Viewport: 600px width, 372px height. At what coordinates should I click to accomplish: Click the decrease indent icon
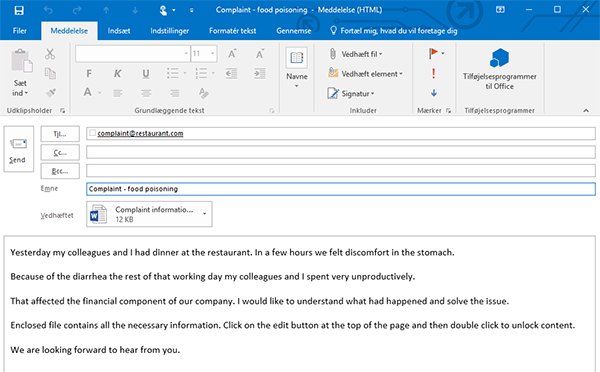(x=231, y=73)
